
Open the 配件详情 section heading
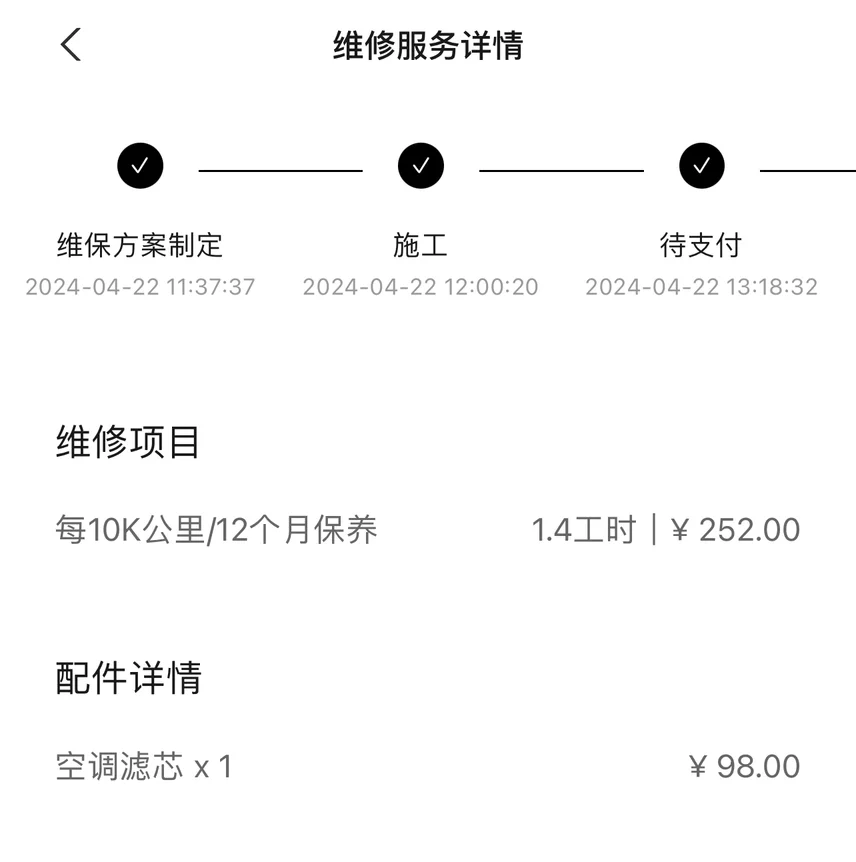pyautogui.click(x=129, y=677)
